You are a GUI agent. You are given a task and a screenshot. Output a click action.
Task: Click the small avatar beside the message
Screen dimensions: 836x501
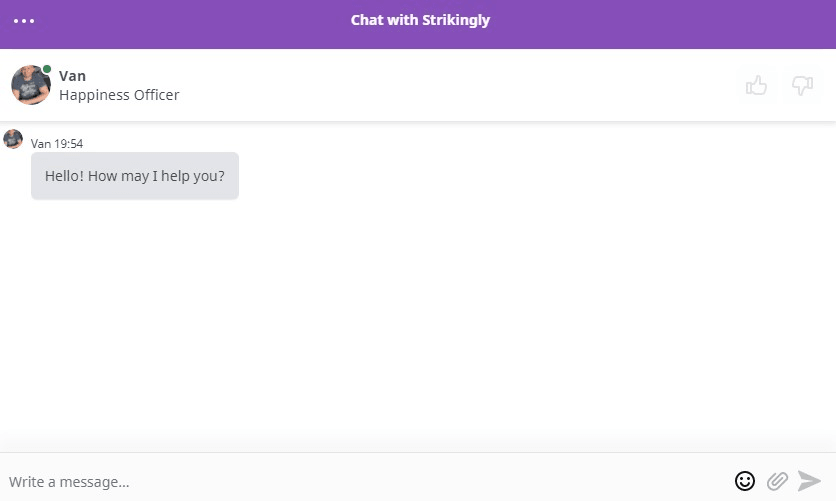[x=13, y=139]
